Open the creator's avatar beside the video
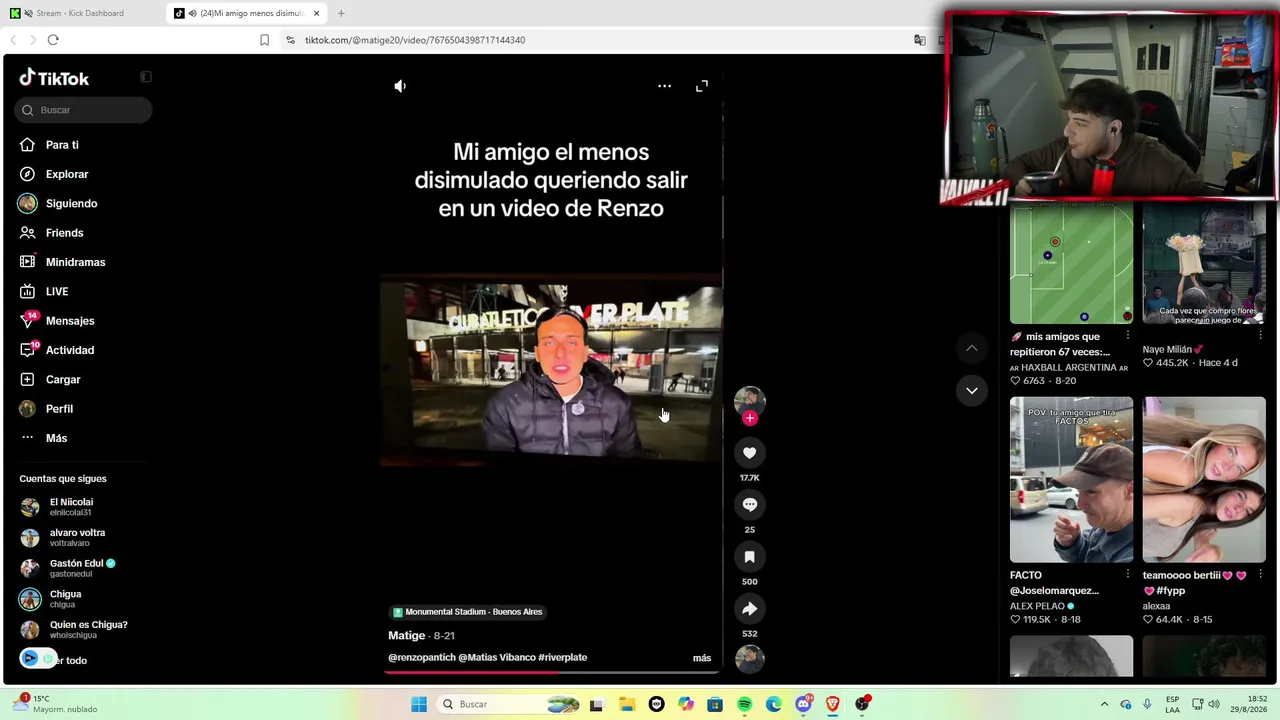 [749, 401]
